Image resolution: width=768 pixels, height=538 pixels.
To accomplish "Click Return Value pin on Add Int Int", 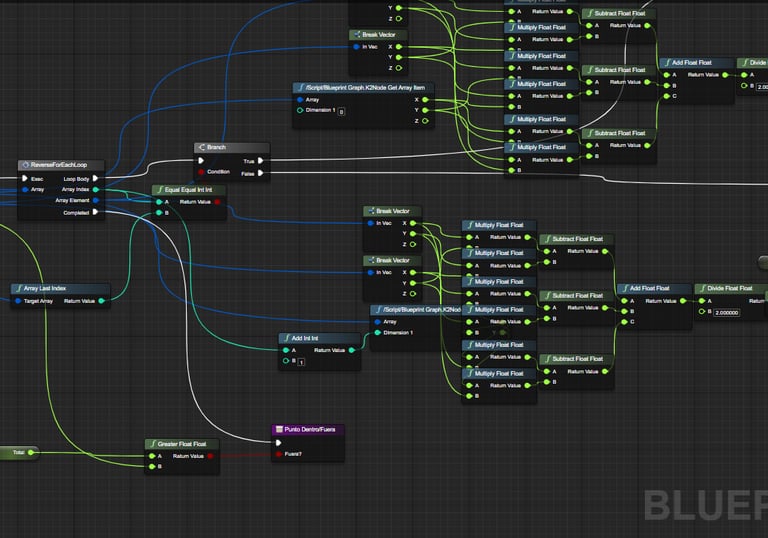I will (352, 350).
